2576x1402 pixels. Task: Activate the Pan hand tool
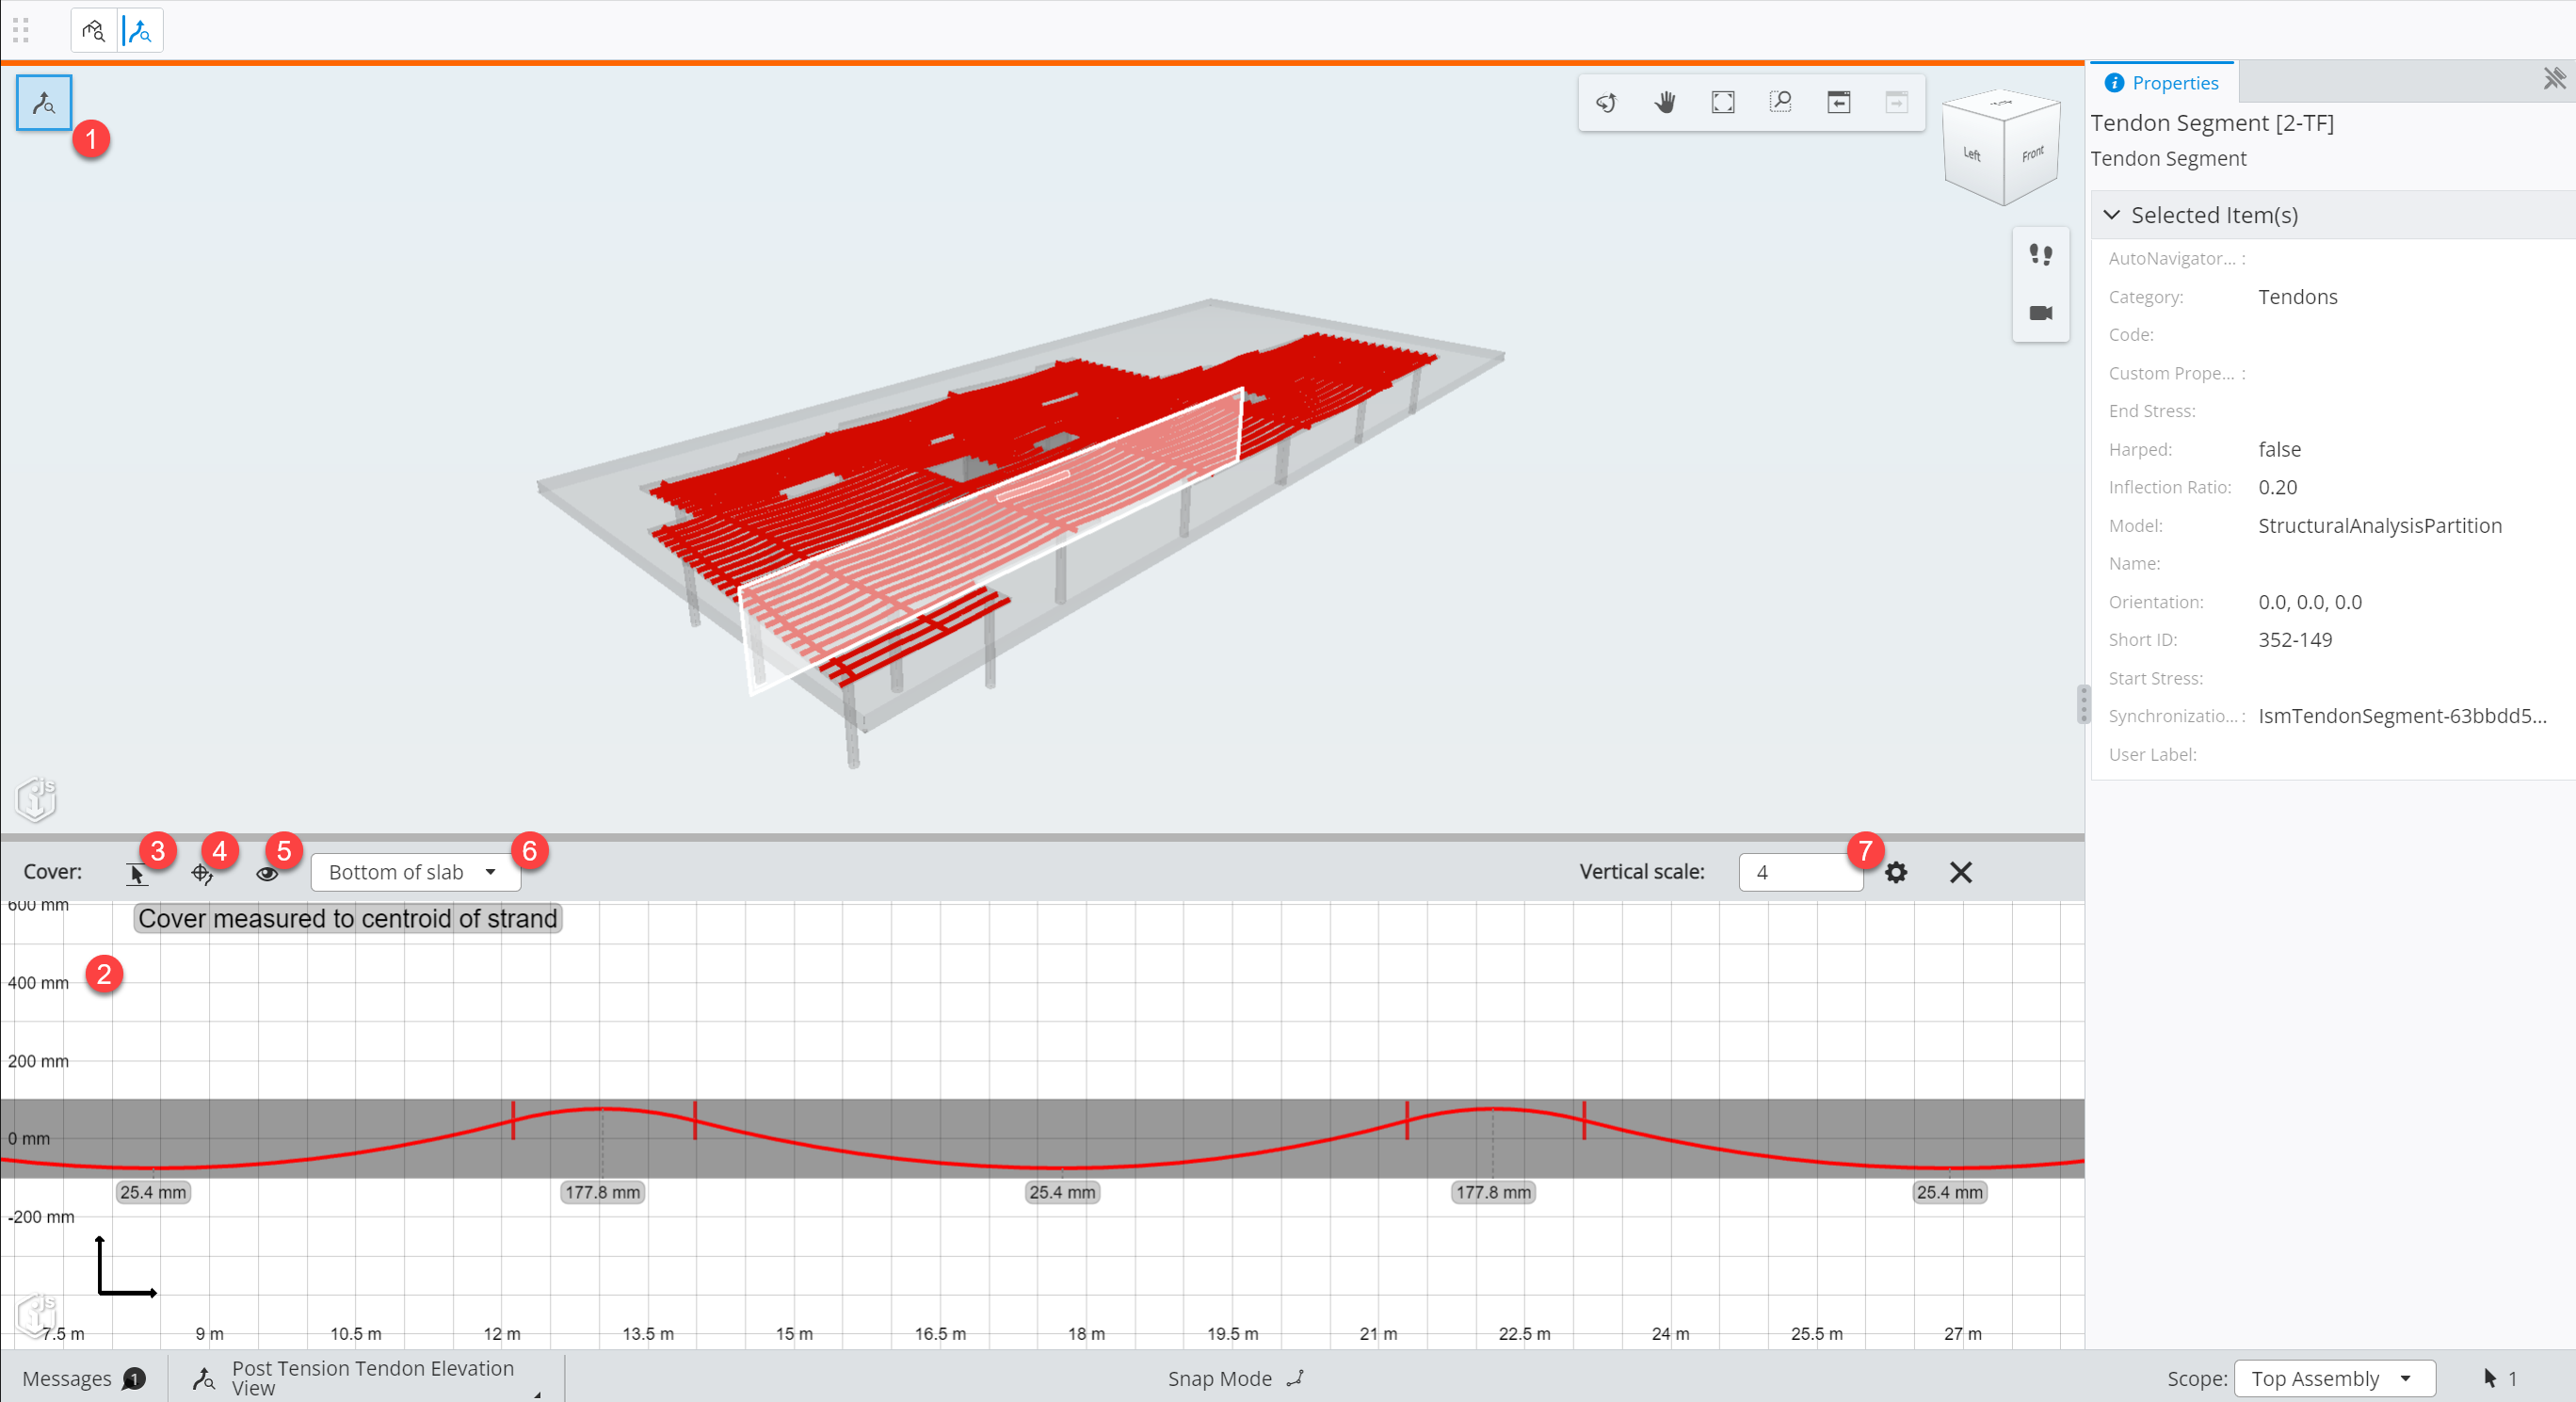click(x=1664, y=102)
